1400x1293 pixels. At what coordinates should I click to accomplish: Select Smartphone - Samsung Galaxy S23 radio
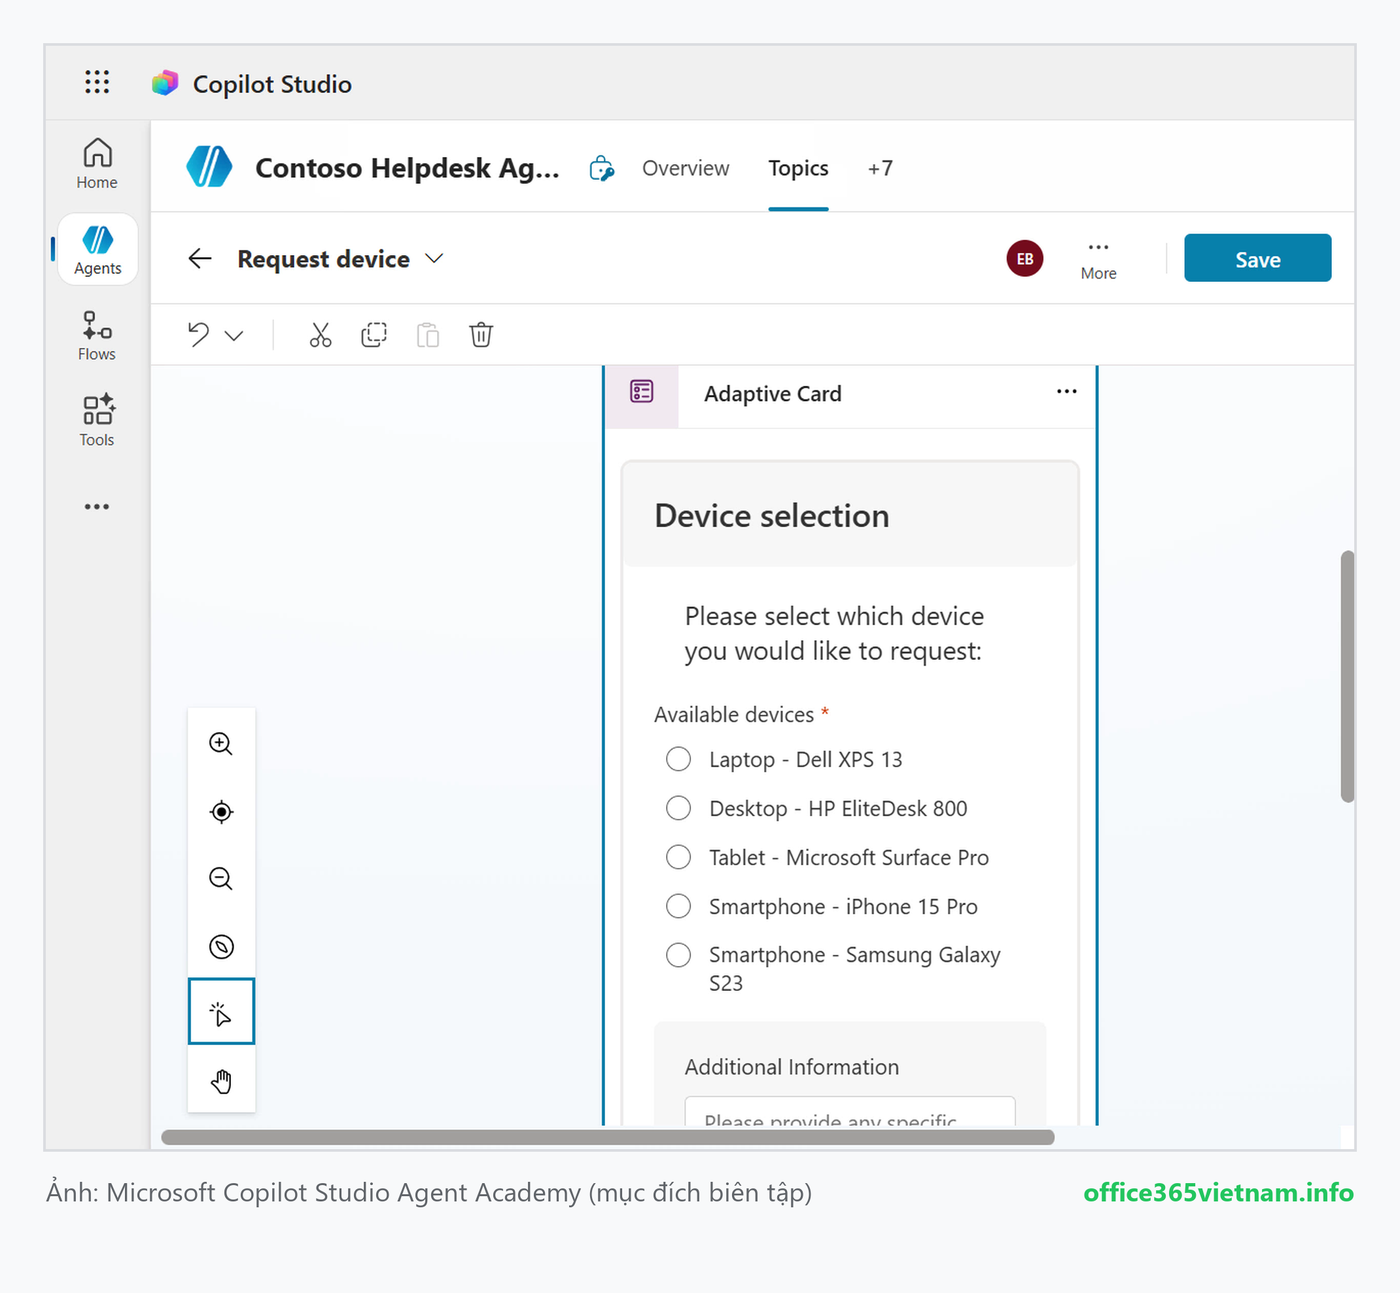[x=678, y=955]
